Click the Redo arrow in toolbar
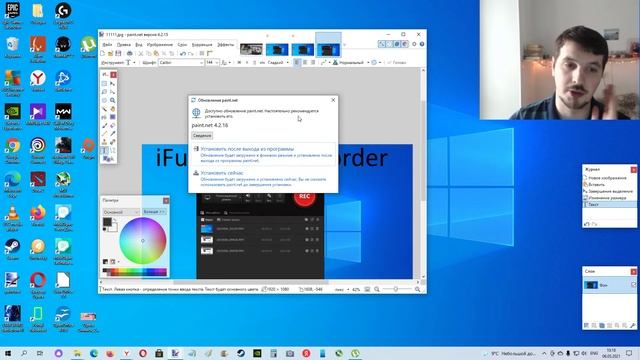640x360 pixels. tap(191, 53)
